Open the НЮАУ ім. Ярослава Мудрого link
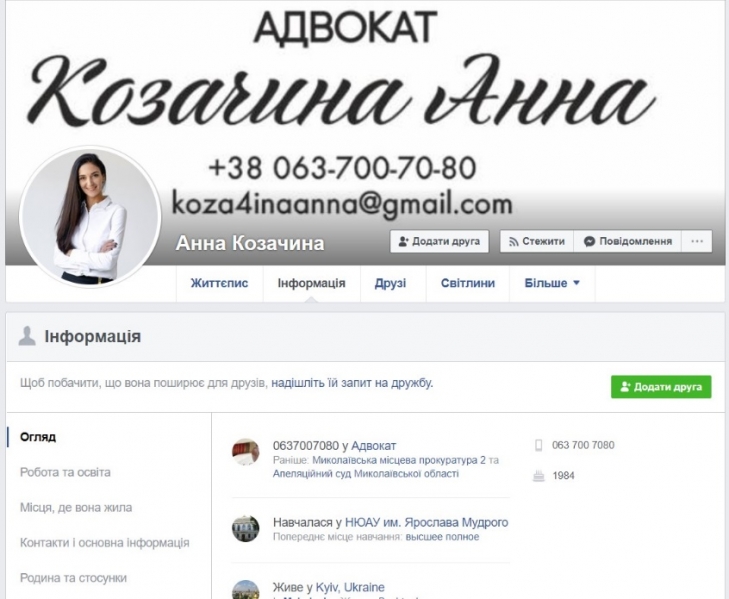 [x=426, y=522]
